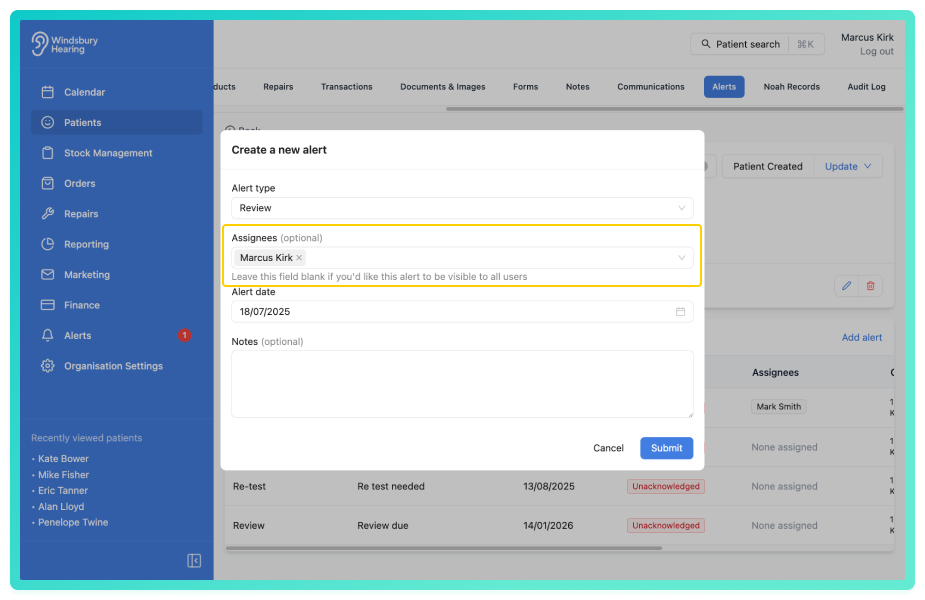Open Documents & Images tab
Screen dimensions: 925x600
point(442,87)
